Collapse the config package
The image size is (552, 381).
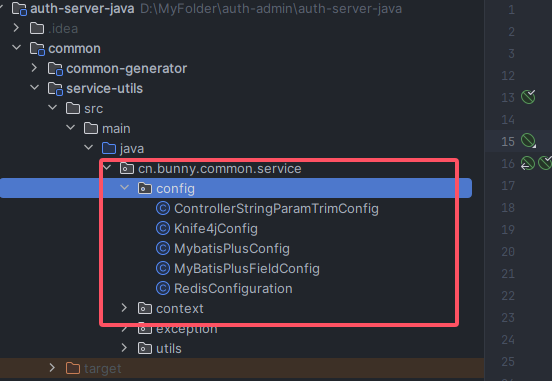pos(124,188)
